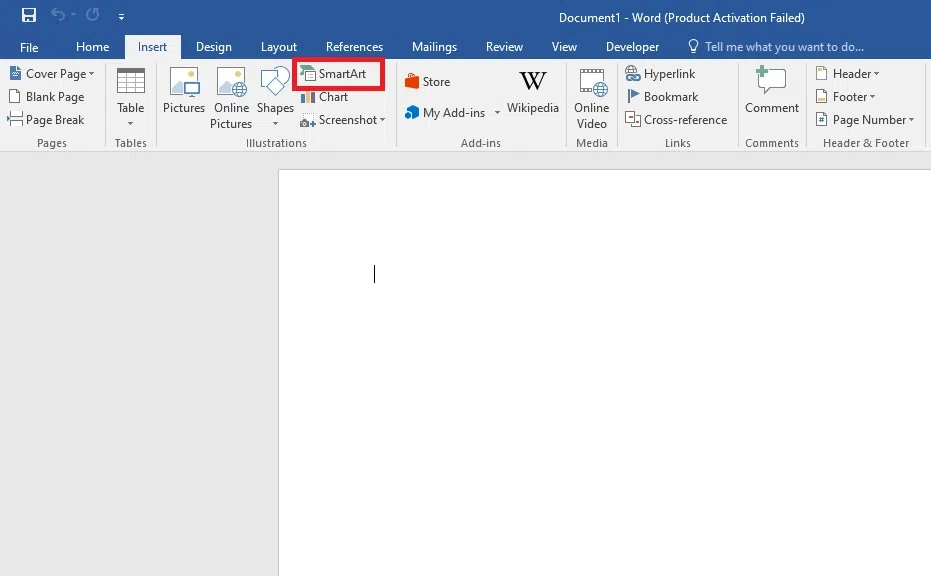Expand the My Add-ins dropdown arrow

[497, 112]
